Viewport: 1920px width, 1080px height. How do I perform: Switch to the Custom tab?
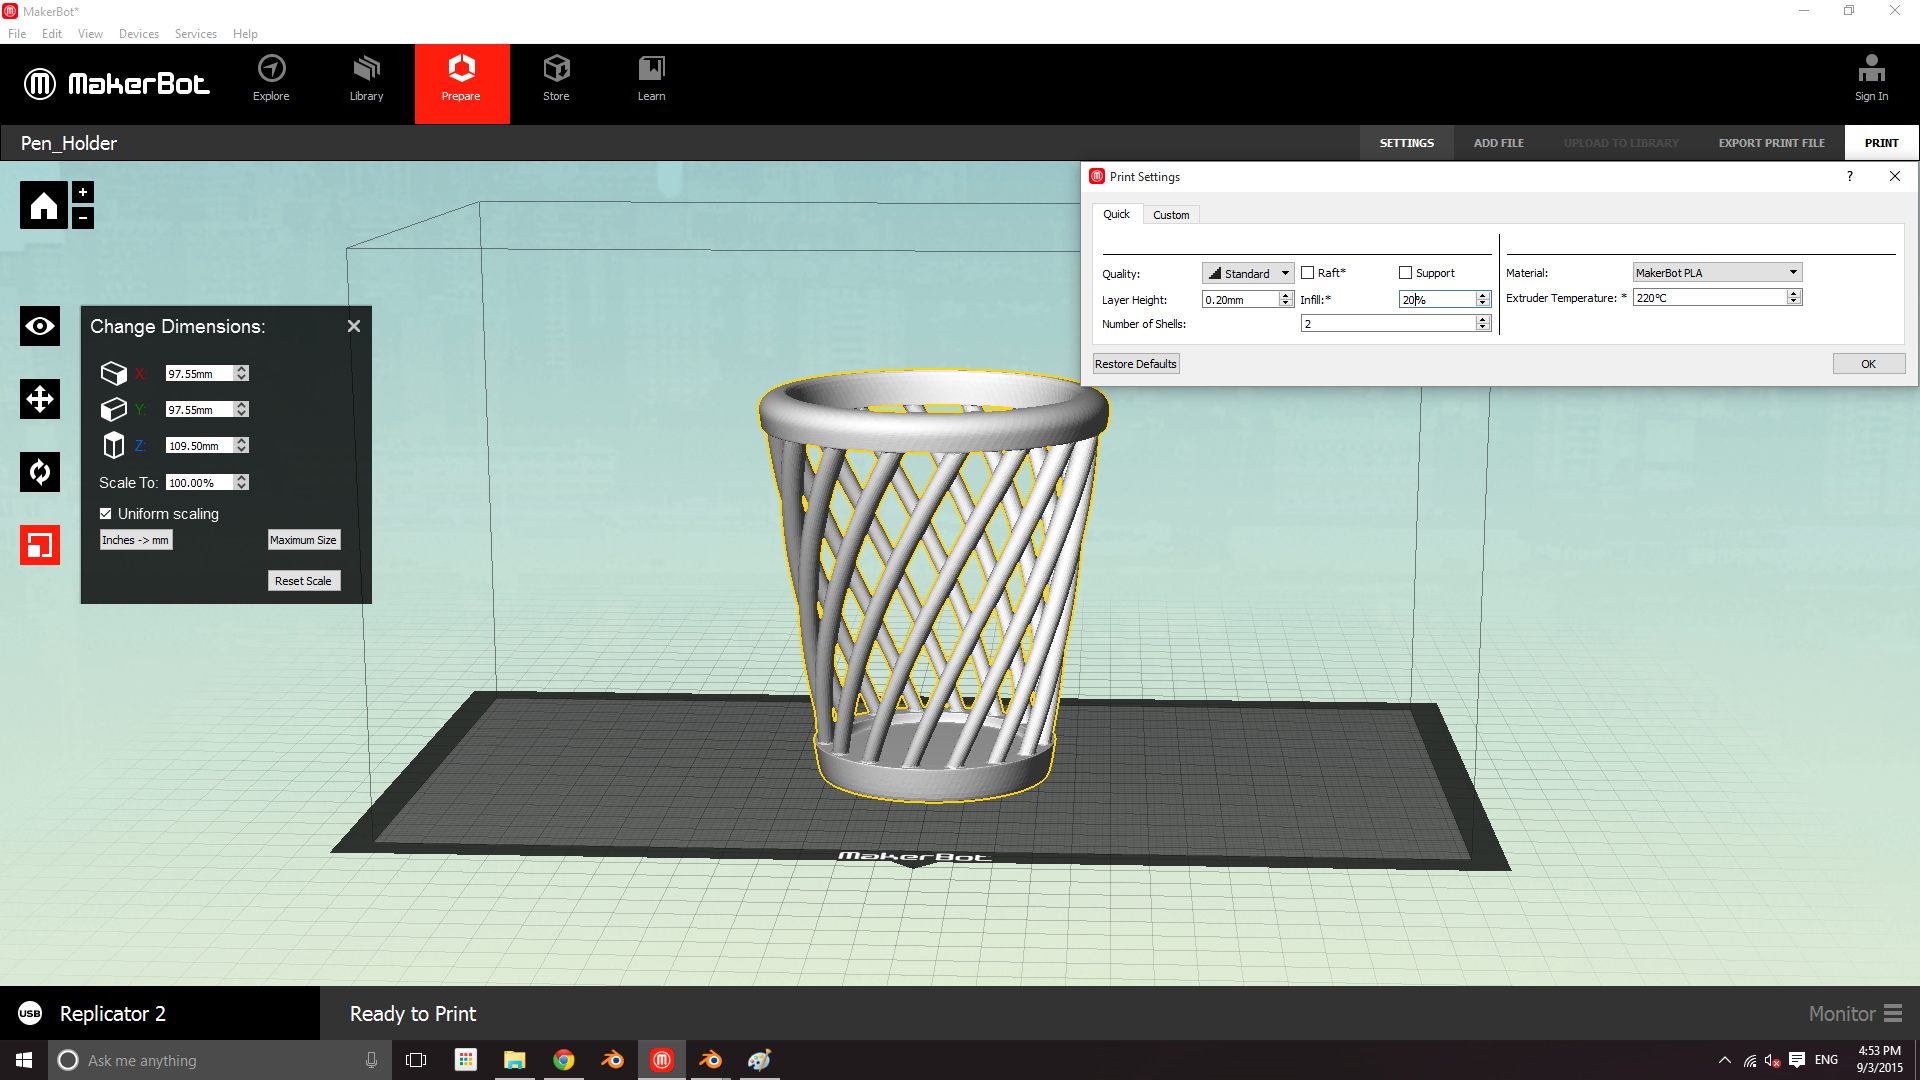[x=1171, y=215]
